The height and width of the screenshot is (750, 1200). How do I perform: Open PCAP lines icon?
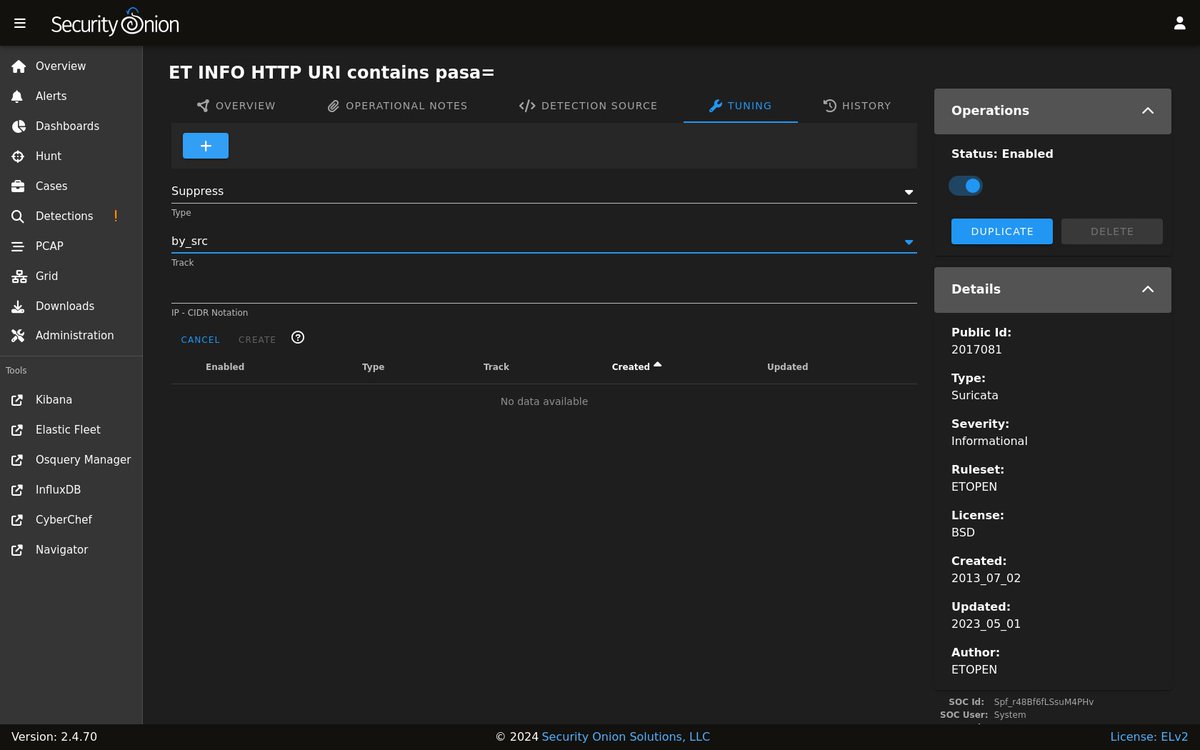17,246
